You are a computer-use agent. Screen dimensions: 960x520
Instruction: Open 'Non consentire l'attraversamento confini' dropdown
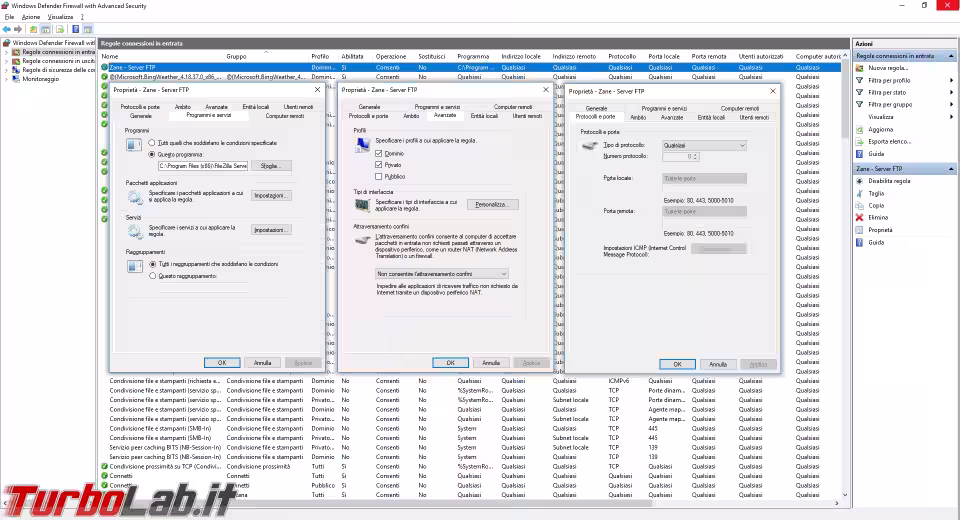click(441, 274)
